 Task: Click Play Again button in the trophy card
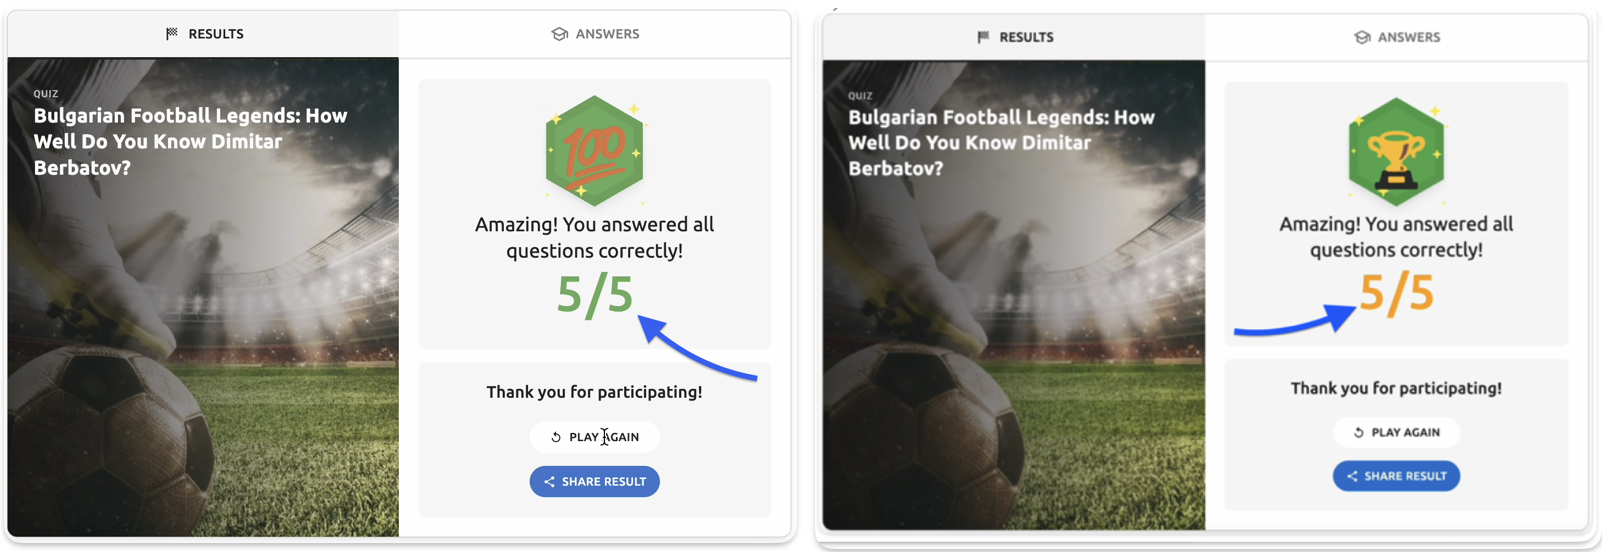(1396, 433)
